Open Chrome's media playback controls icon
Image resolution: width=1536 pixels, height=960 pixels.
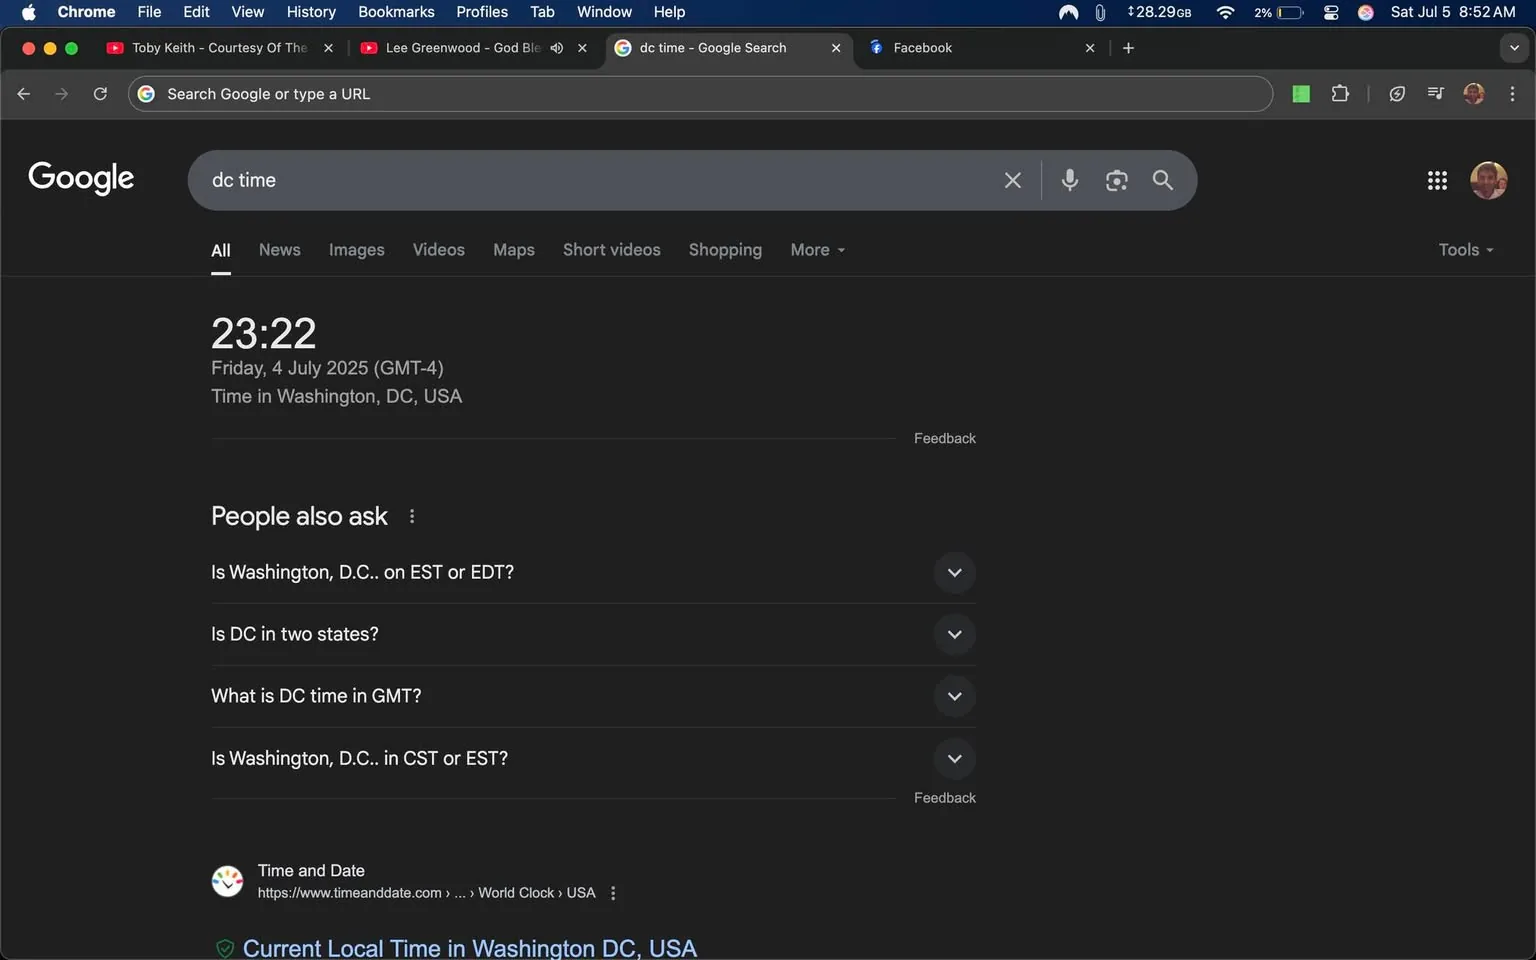1434,93
